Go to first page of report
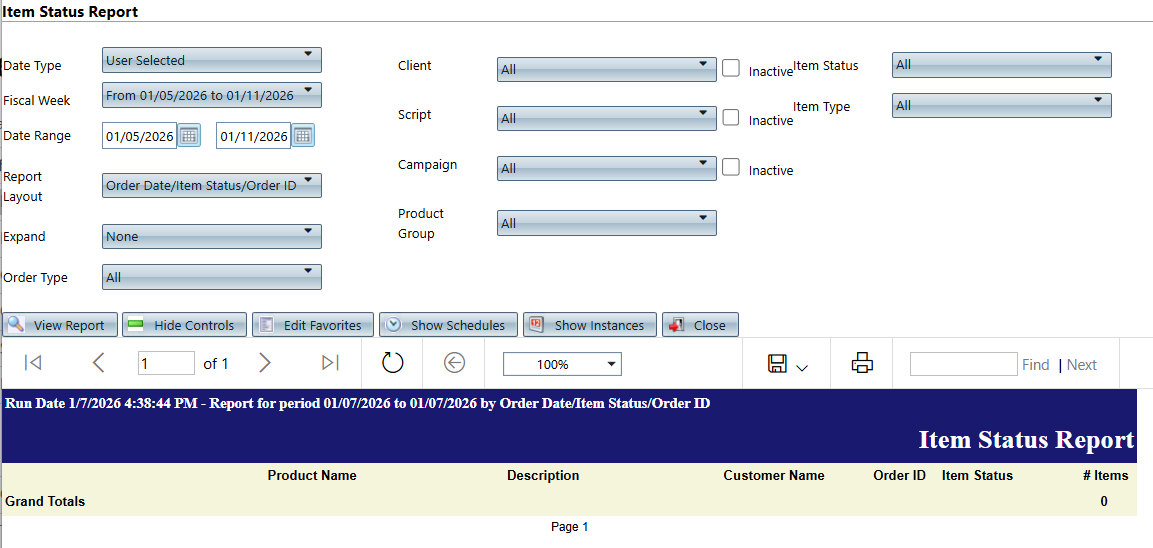 pos(32,363)
